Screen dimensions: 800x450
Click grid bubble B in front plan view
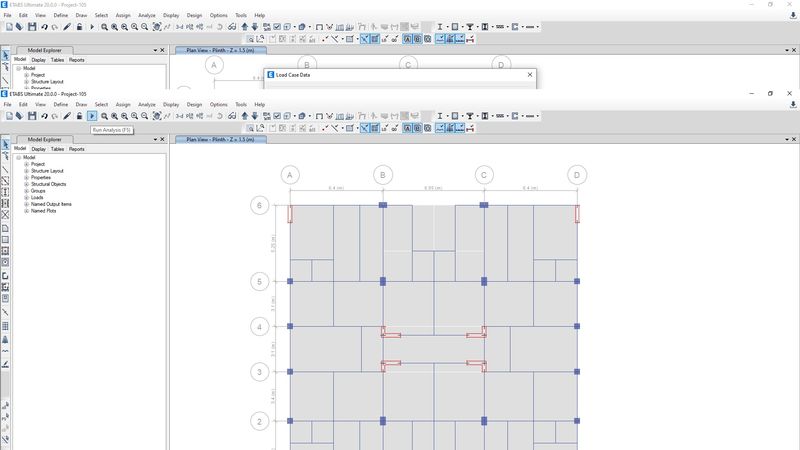point(383,176)
